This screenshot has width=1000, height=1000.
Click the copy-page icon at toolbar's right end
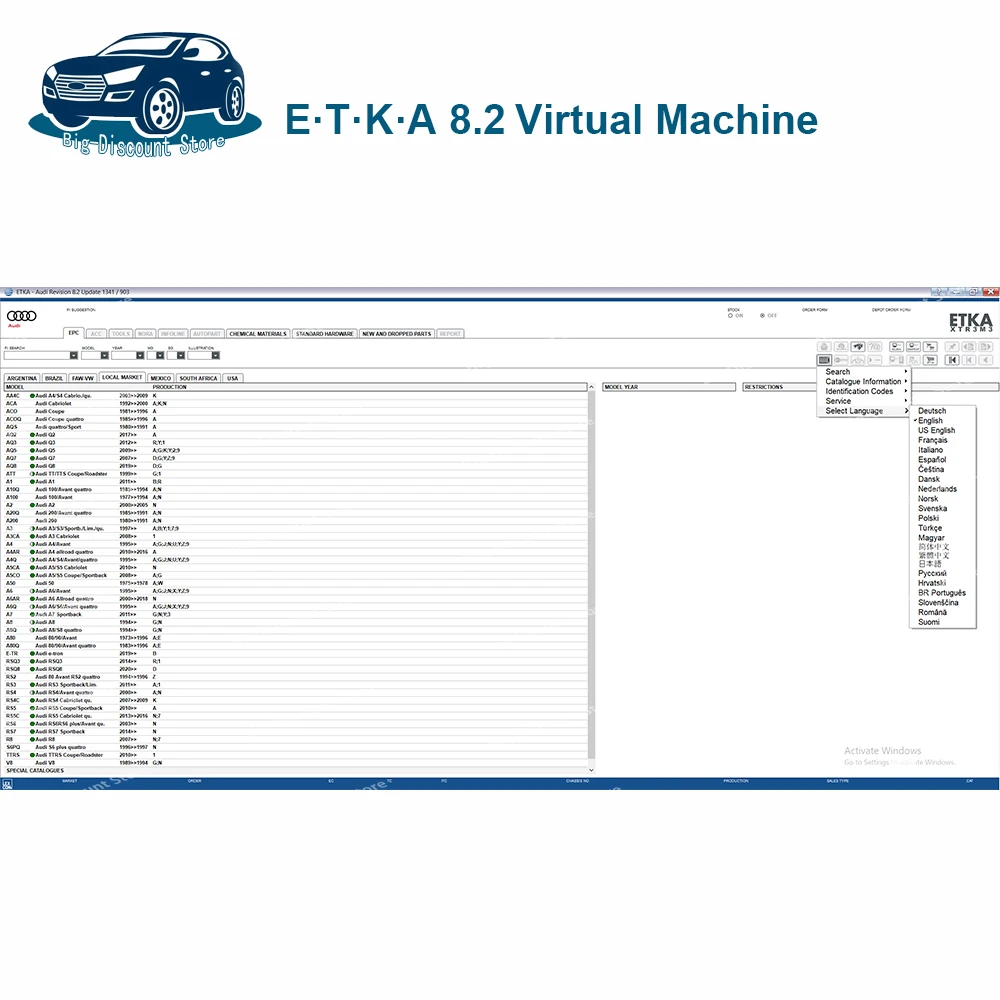pos(986,346)
